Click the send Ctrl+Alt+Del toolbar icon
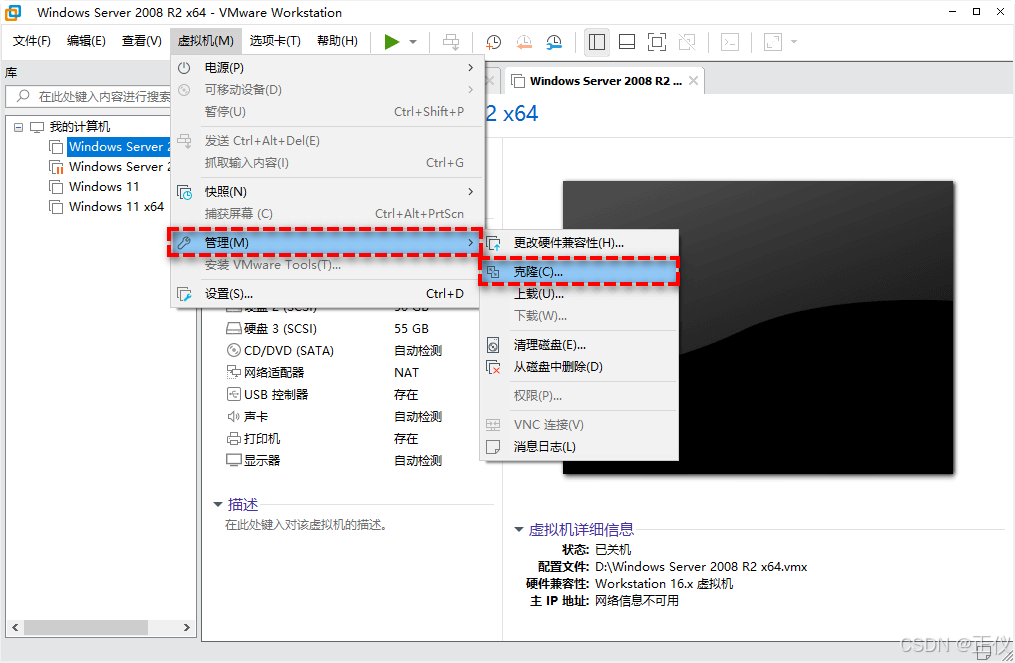 [451, 42]
